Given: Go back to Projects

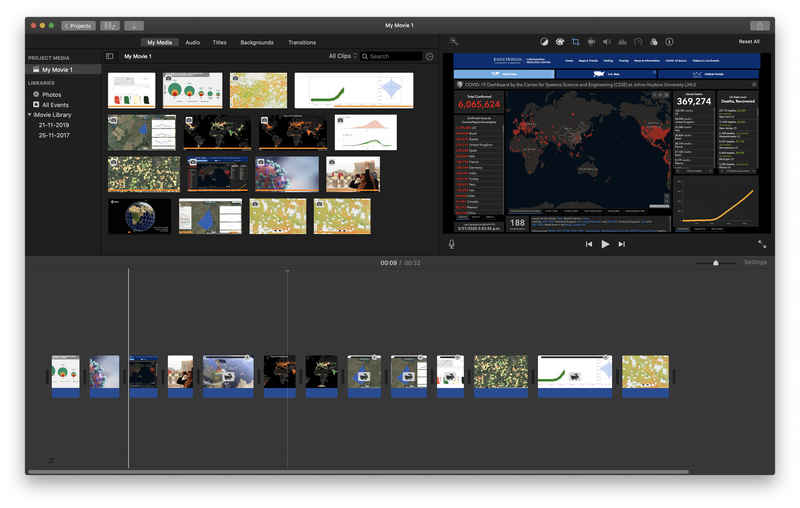Looking at the screenshot, I should [x=79, y=25].
